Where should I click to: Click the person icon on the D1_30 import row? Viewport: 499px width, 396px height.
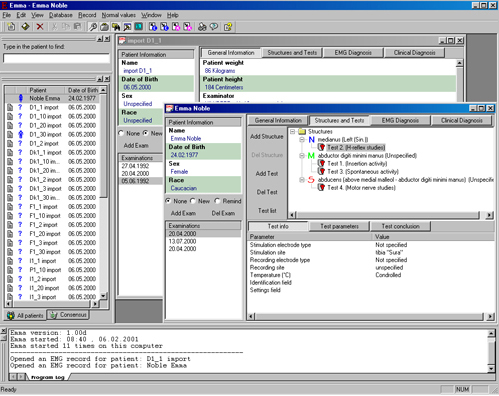(x=21, y=134)
